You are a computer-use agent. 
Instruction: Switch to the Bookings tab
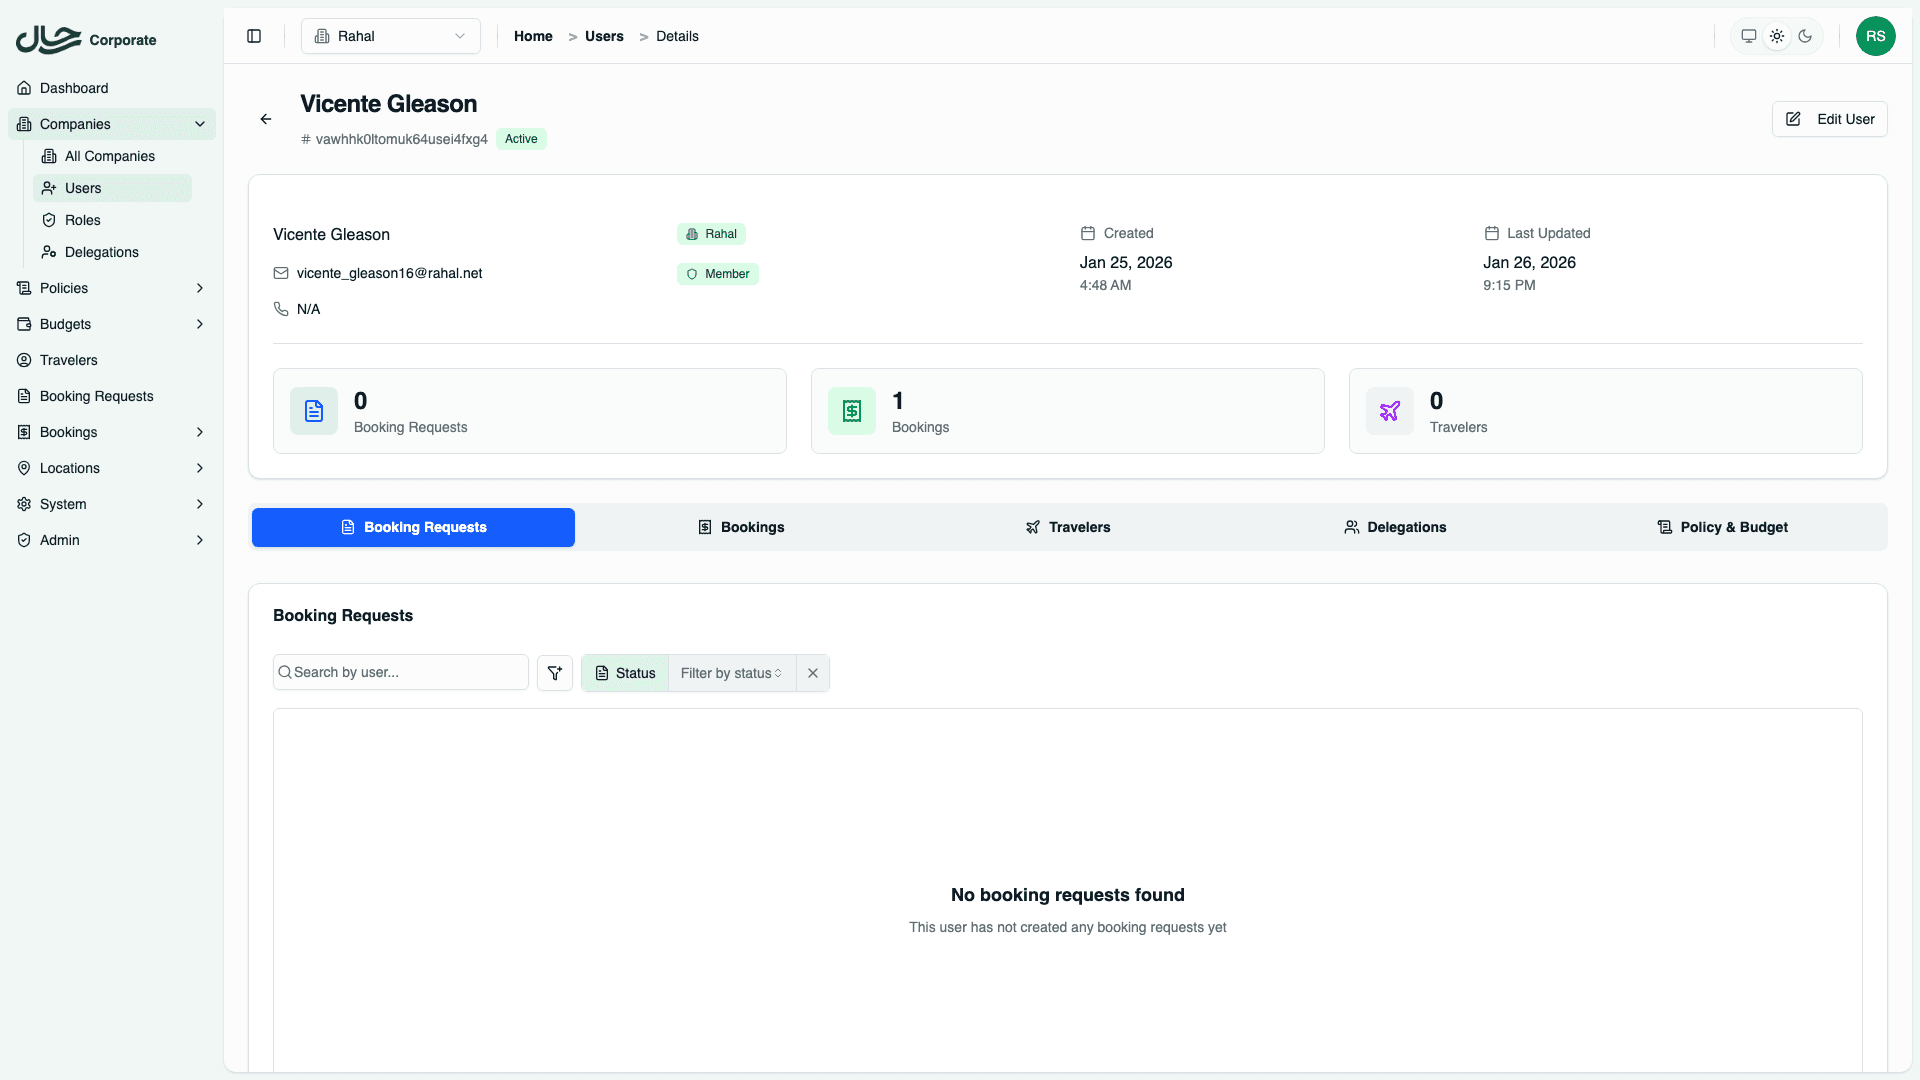coord(741,527)
